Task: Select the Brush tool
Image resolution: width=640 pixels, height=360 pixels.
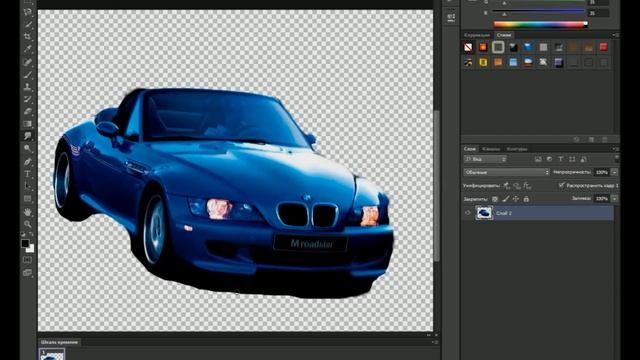Action: pyautogui.click(x=27, y=75)
